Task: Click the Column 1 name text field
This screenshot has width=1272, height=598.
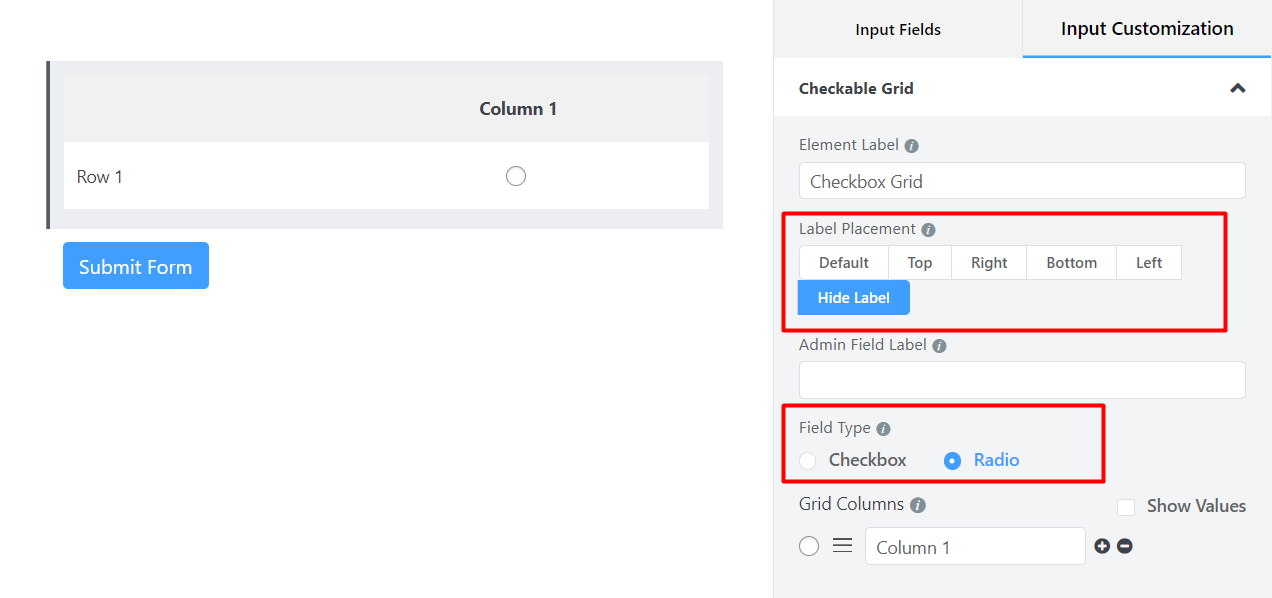Action: click(975, 546)
